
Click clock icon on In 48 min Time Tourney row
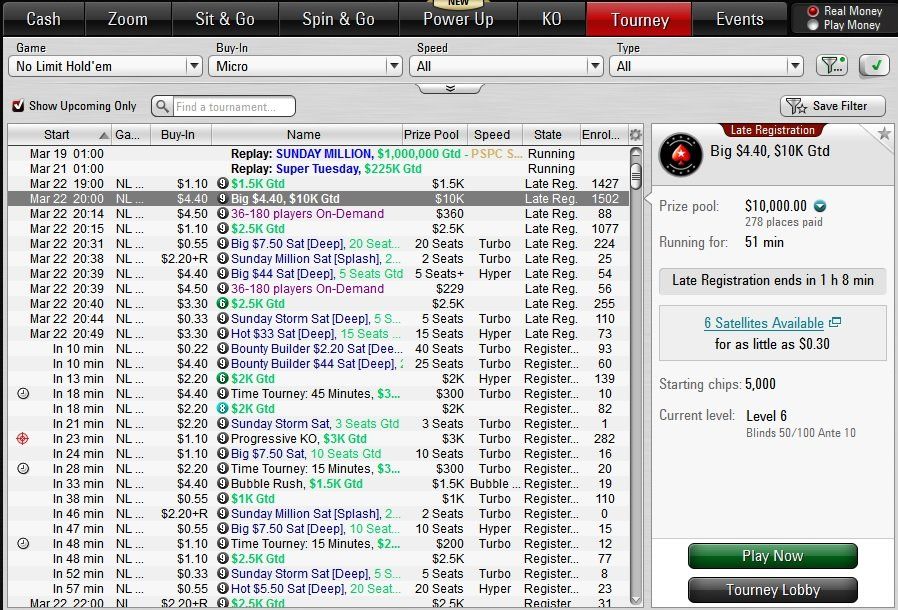coord(23,544)
